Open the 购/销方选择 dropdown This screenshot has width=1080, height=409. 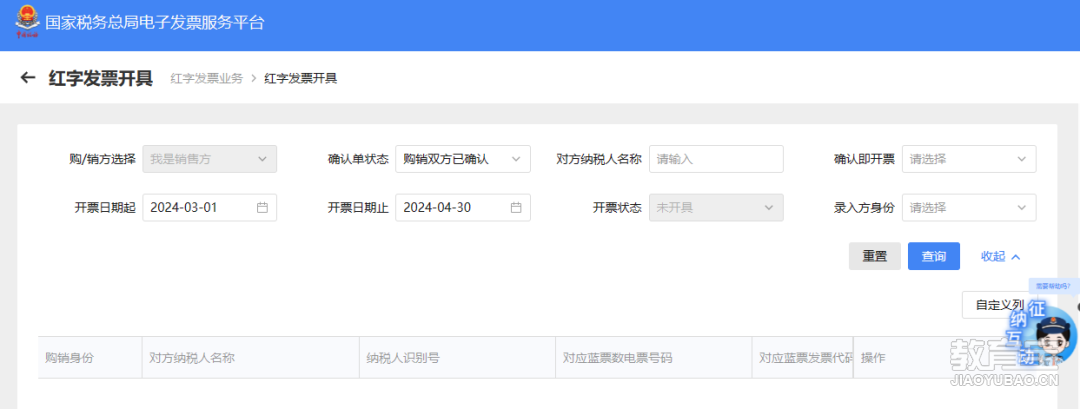pyautogui.click(x=209, y=159)
